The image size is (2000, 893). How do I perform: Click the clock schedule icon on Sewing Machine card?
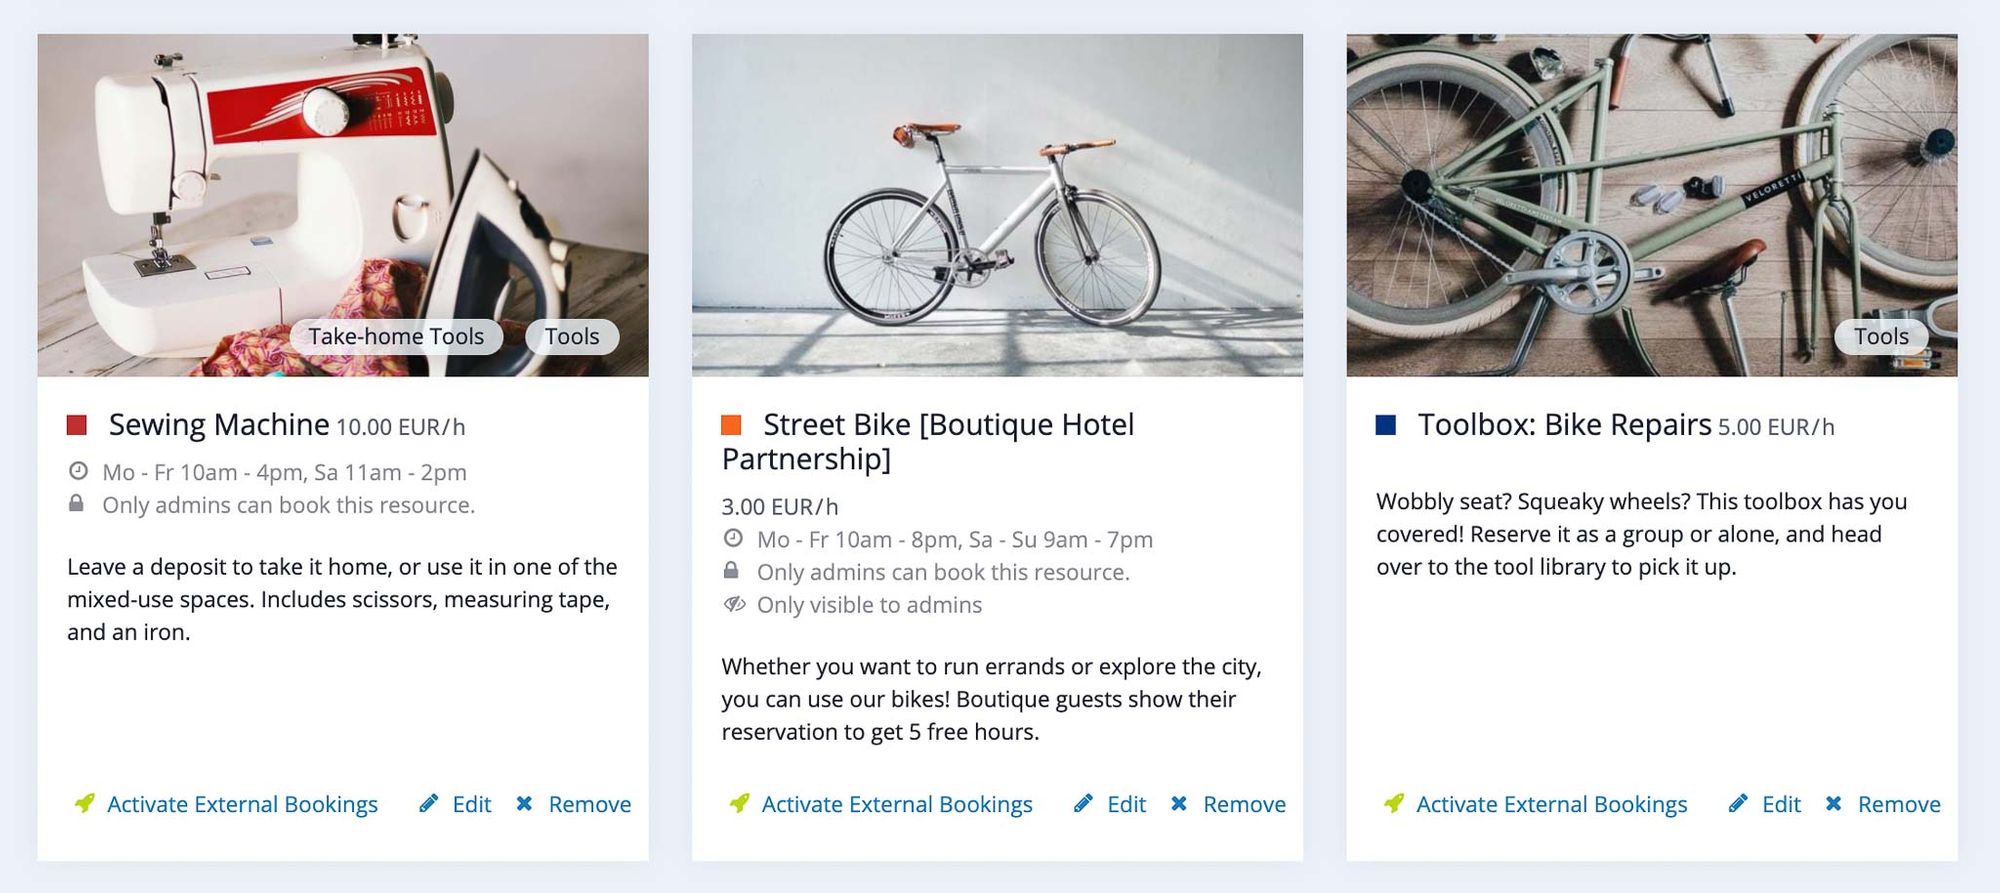[x=78, y=471]
